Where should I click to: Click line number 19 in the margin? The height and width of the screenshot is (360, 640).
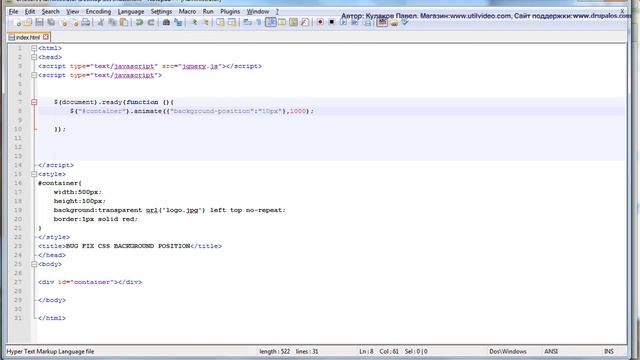(18, 210)
